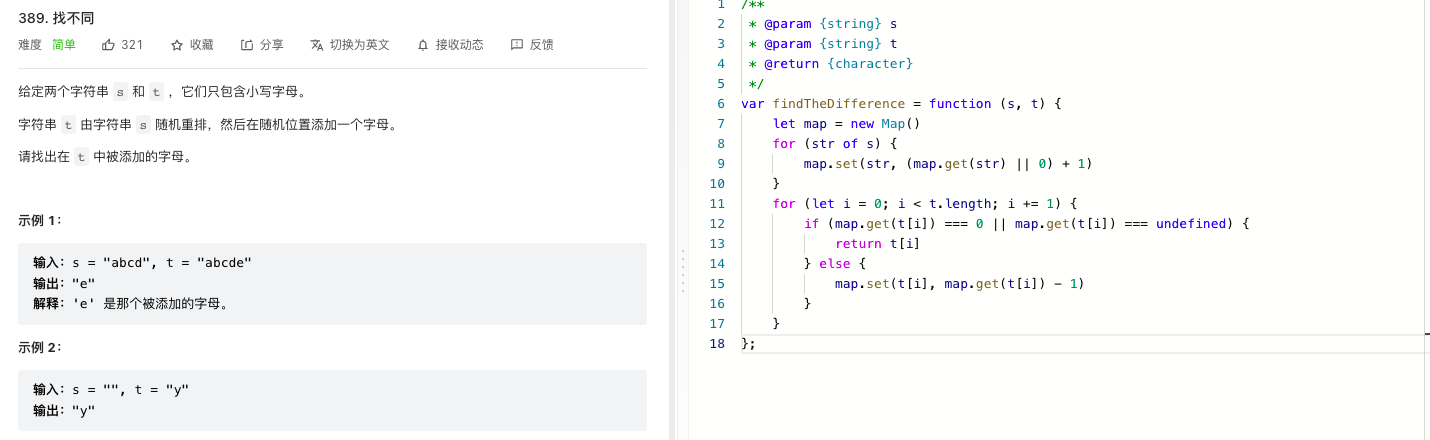Click line number 18 in the gutter
Screen dimensions: 1430x440
(x=716, y=344)
